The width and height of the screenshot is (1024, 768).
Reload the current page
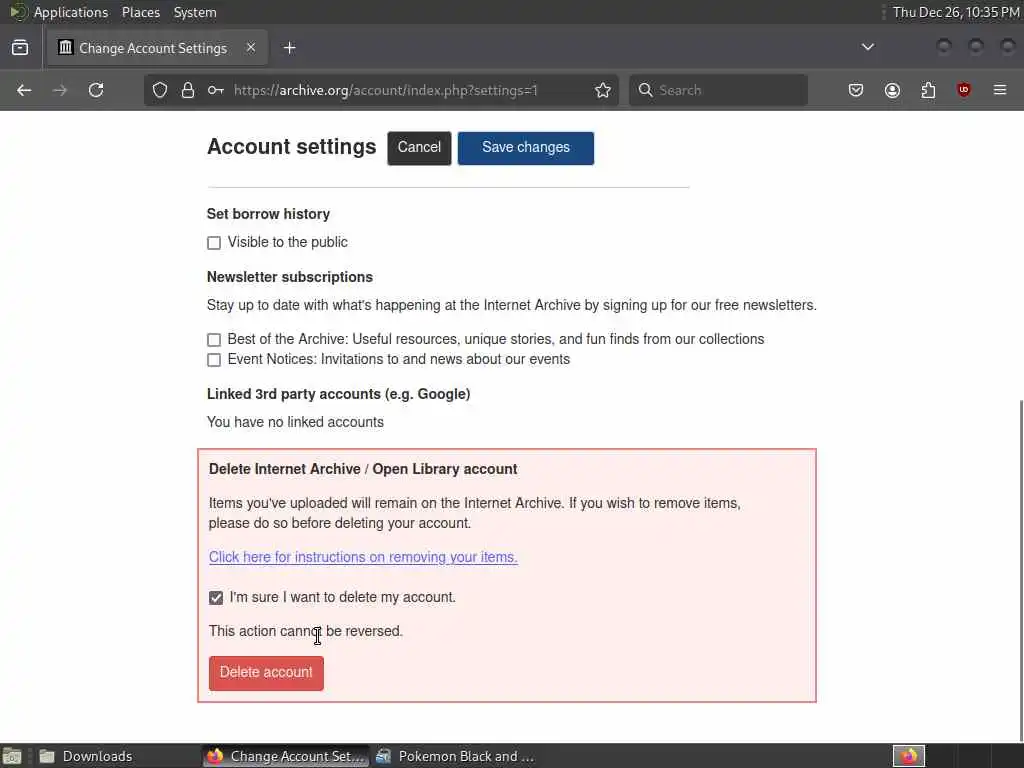96,90
